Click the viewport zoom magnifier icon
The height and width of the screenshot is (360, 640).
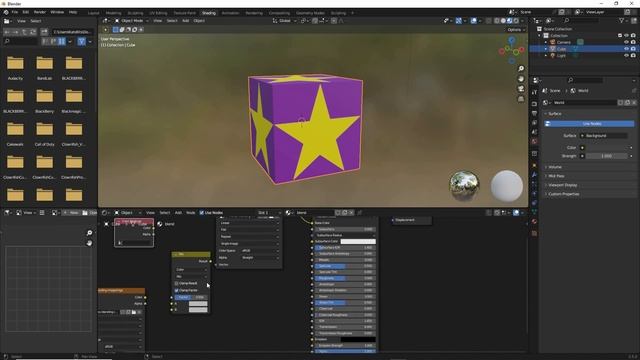(x=521, y=69)
